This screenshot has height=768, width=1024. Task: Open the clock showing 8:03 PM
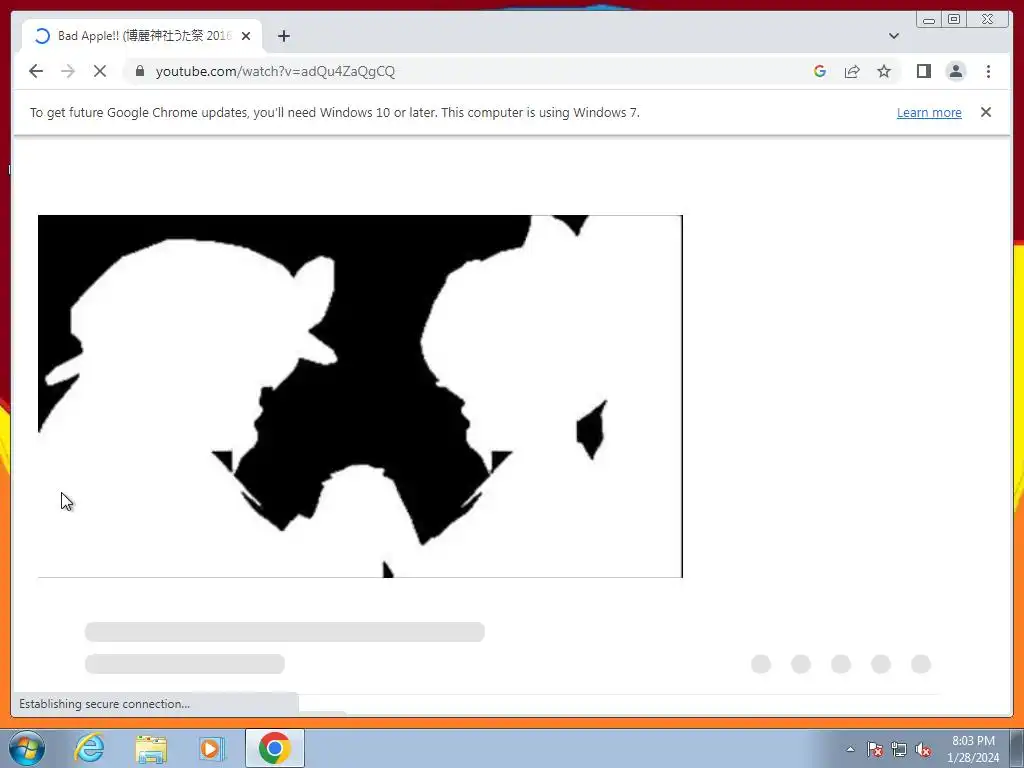(973, 749)
